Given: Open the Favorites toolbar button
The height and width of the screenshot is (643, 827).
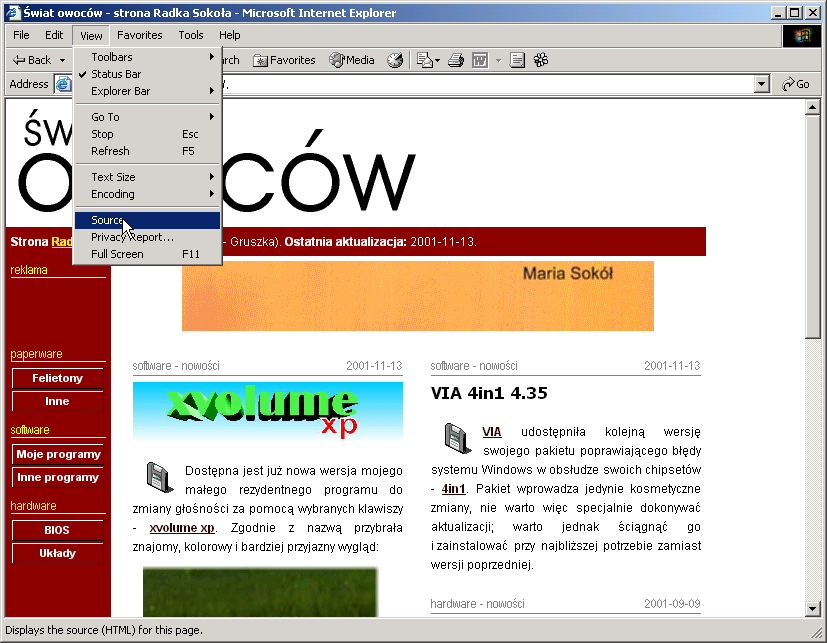Looking at the screenshot, I should 284,60.
